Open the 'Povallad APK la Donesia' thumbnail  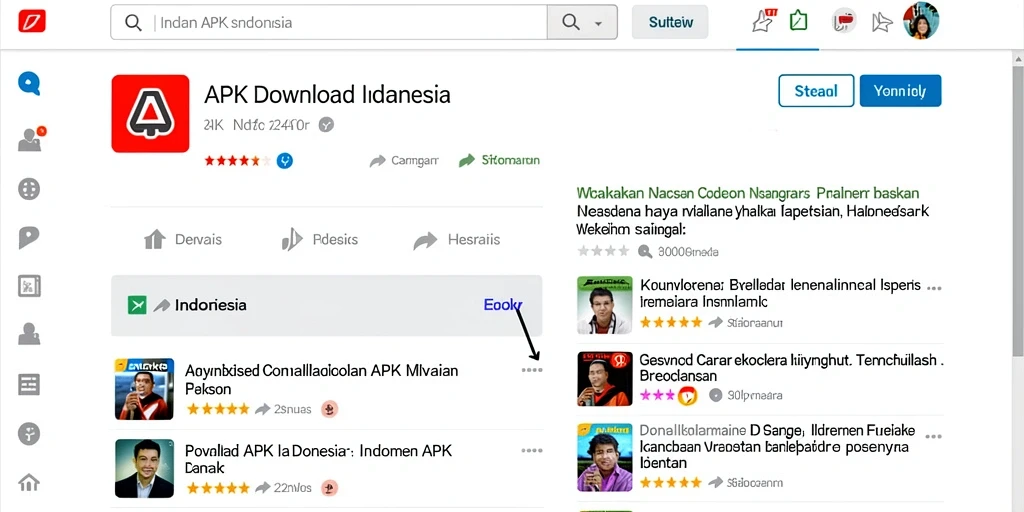144,468
